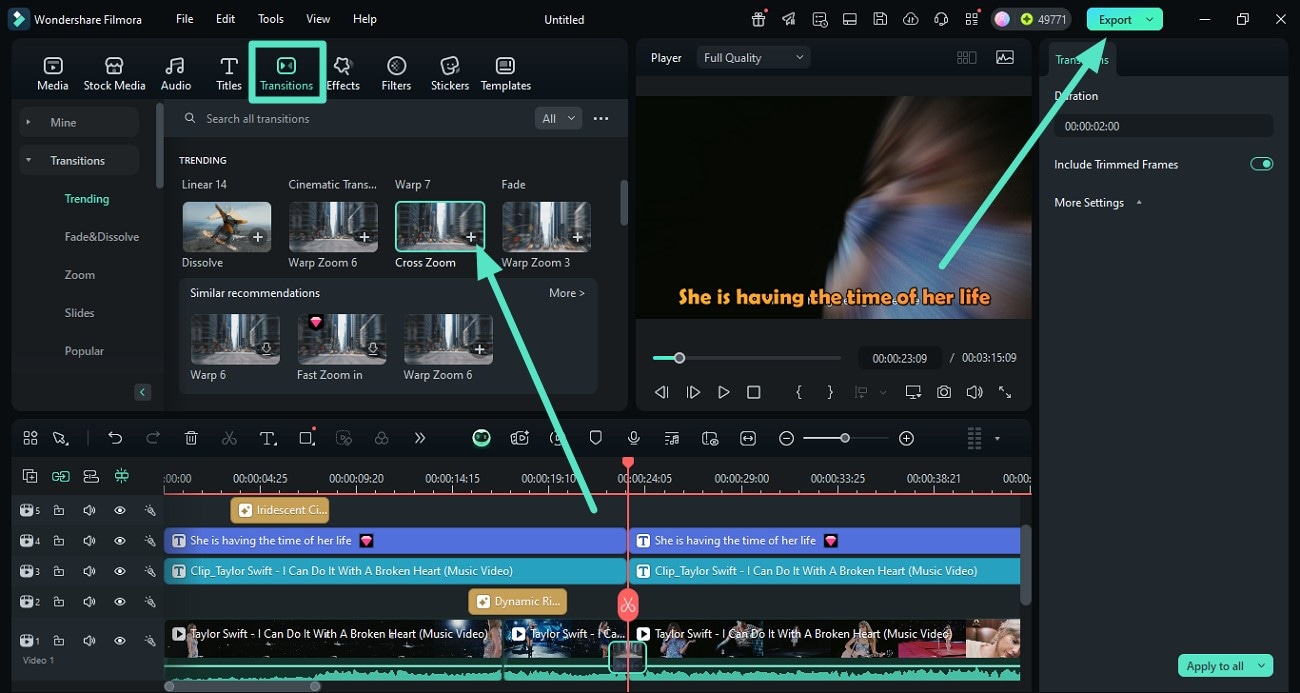The height and width of the screenshot is (693, 1300).
Task: Select the Zoom transitions category
Action: point(80,275)
